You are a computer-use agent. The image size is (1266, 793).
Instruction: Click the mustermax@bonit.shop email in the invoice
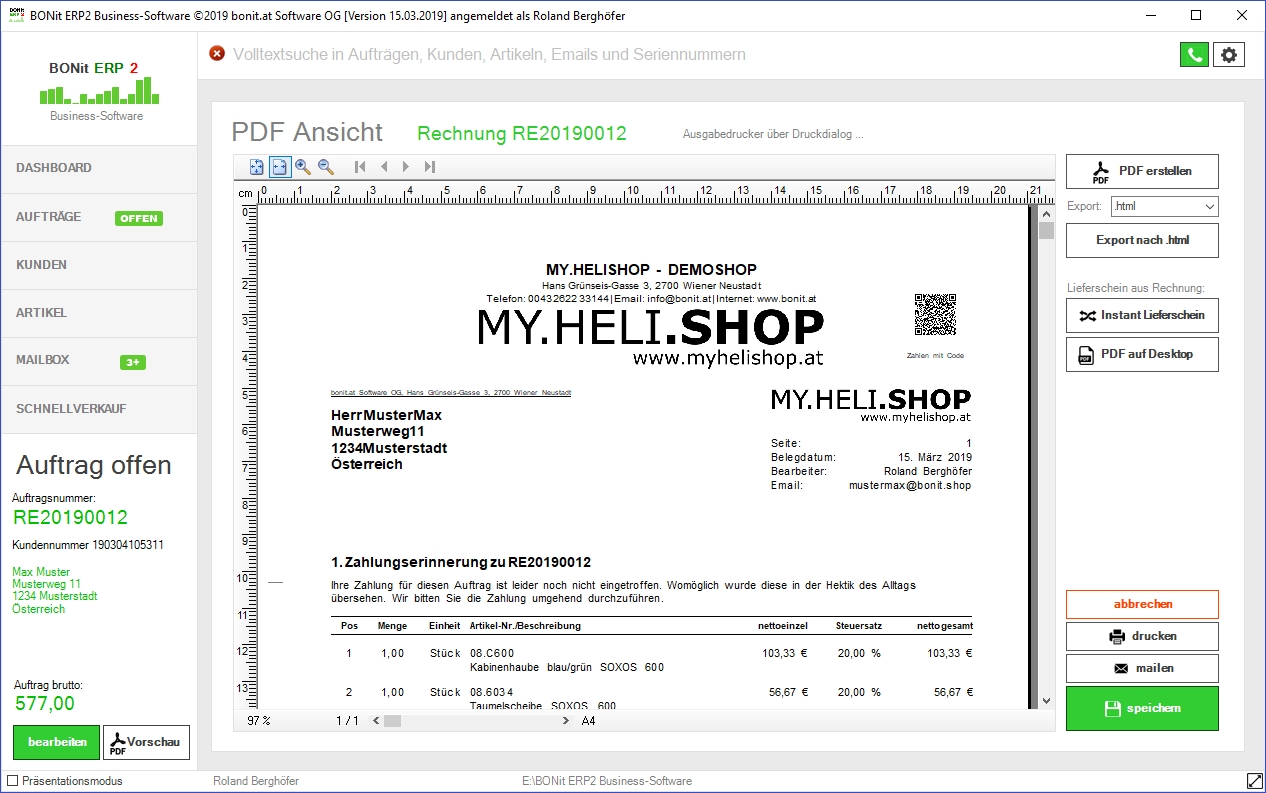pyautogui.click(x=910, y=485)
